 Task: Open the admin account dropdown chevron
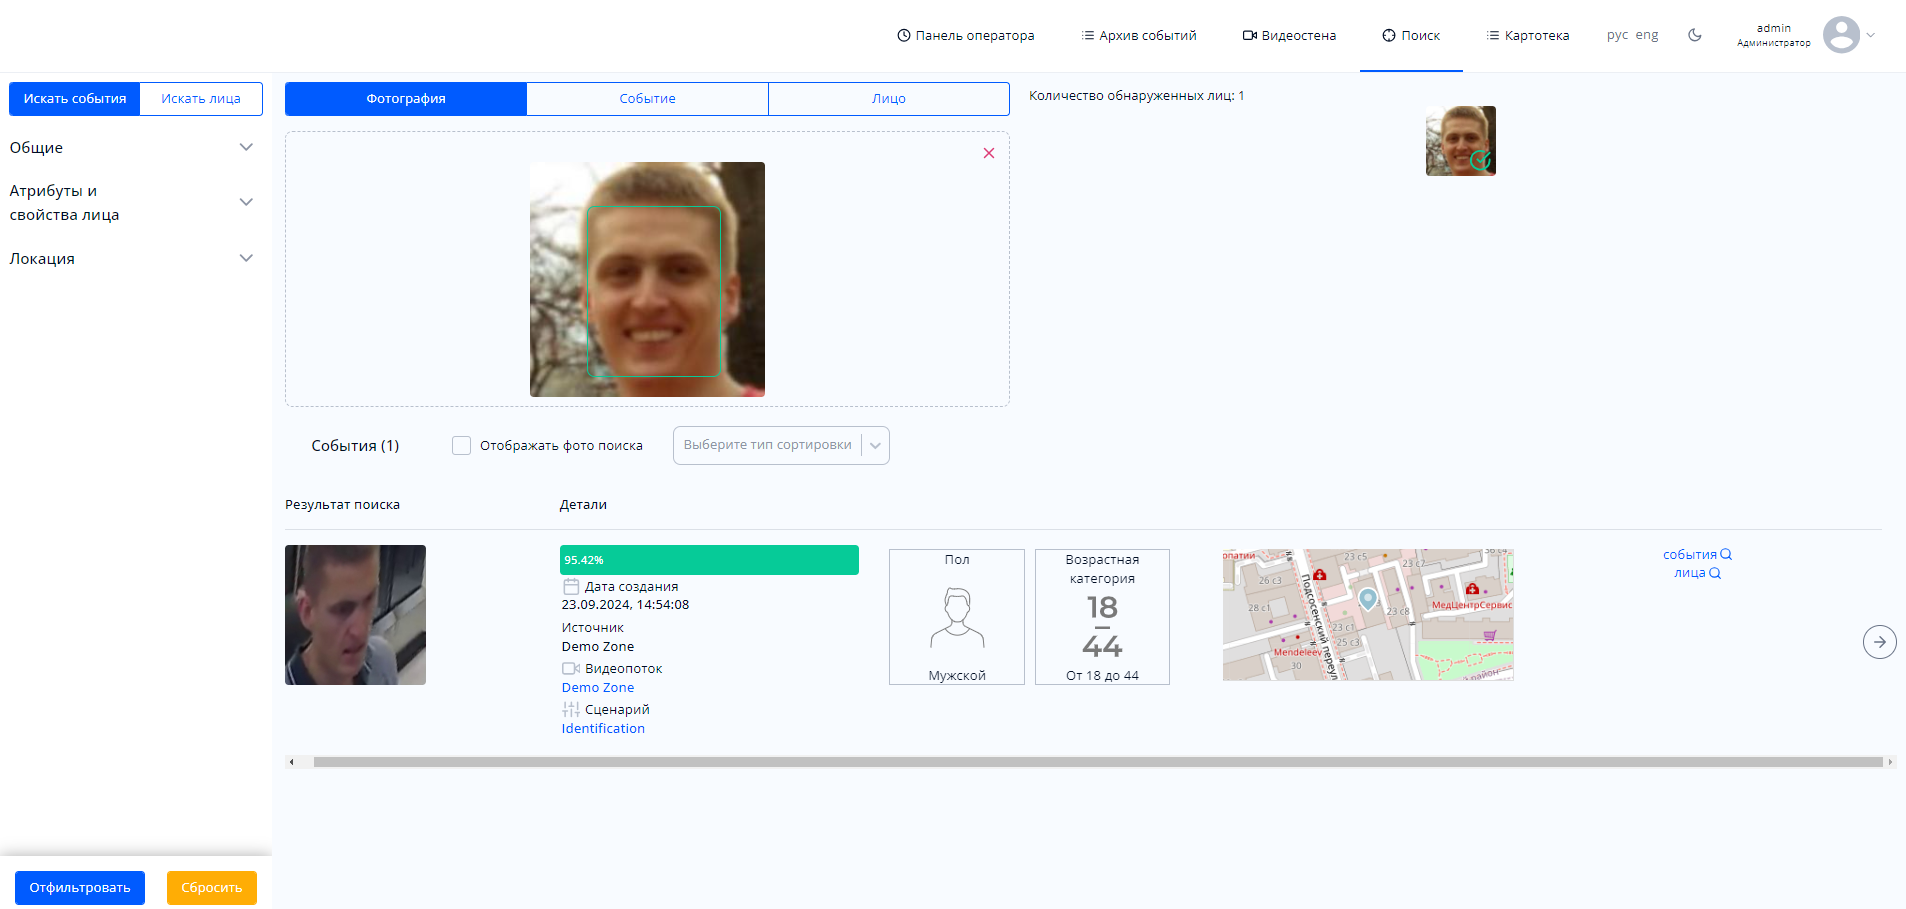1871,35
